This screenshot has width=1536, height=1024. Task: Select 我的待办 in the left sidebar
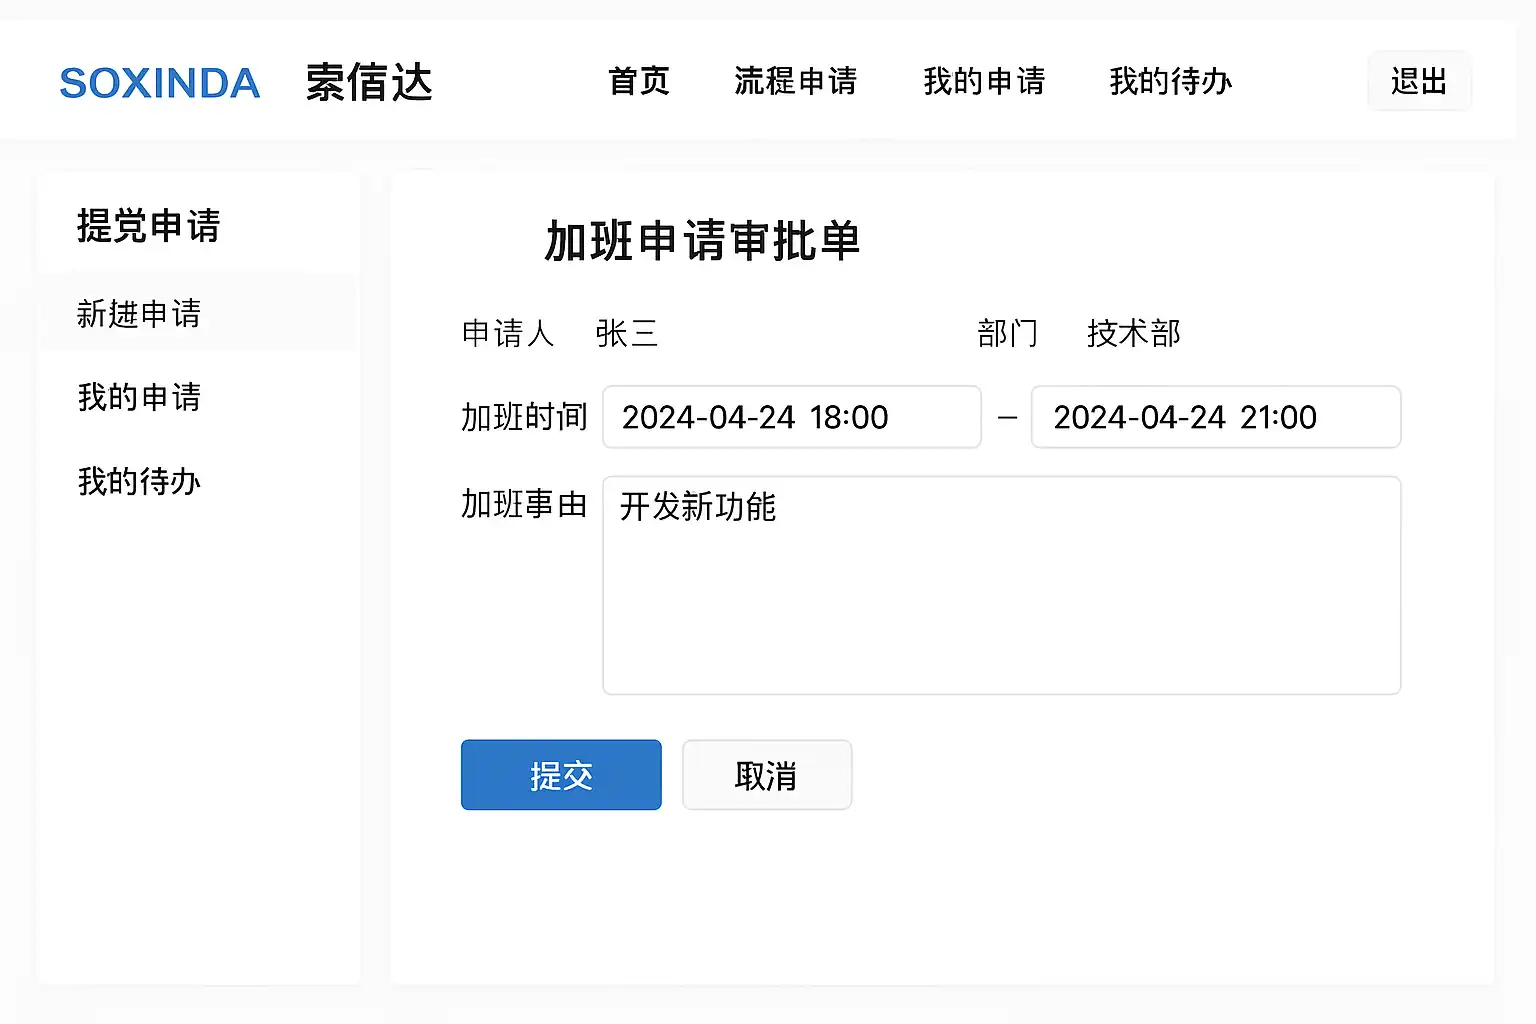(139, 481)
